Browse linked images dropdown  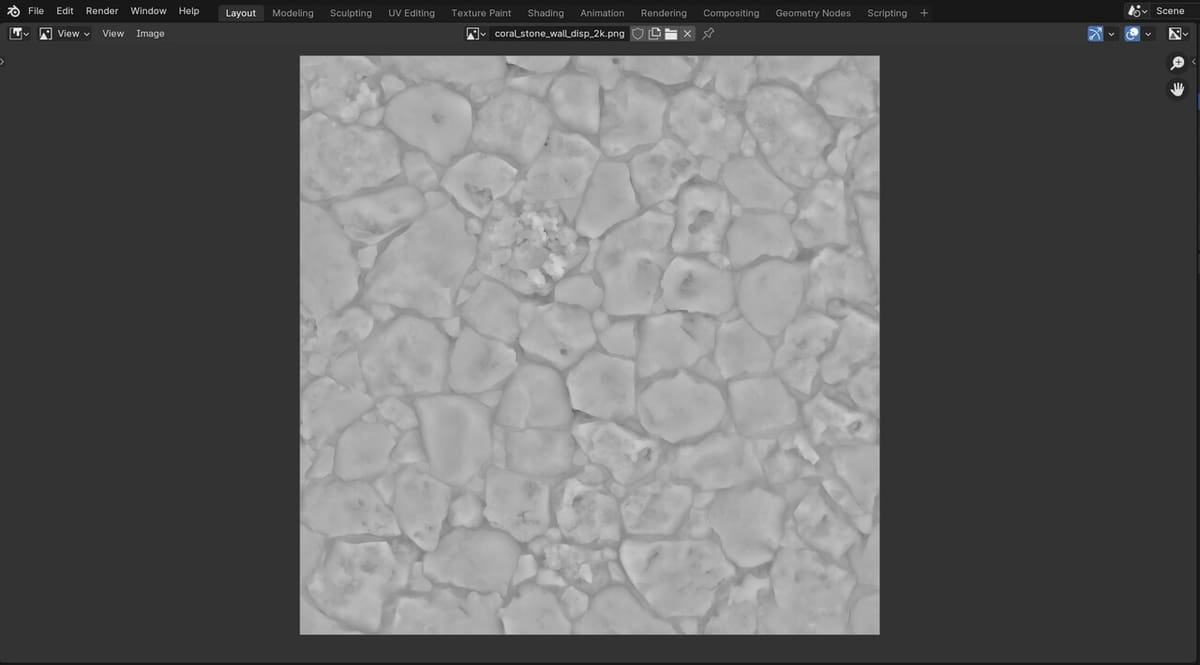pyautogui.click(x=477, y=33)
